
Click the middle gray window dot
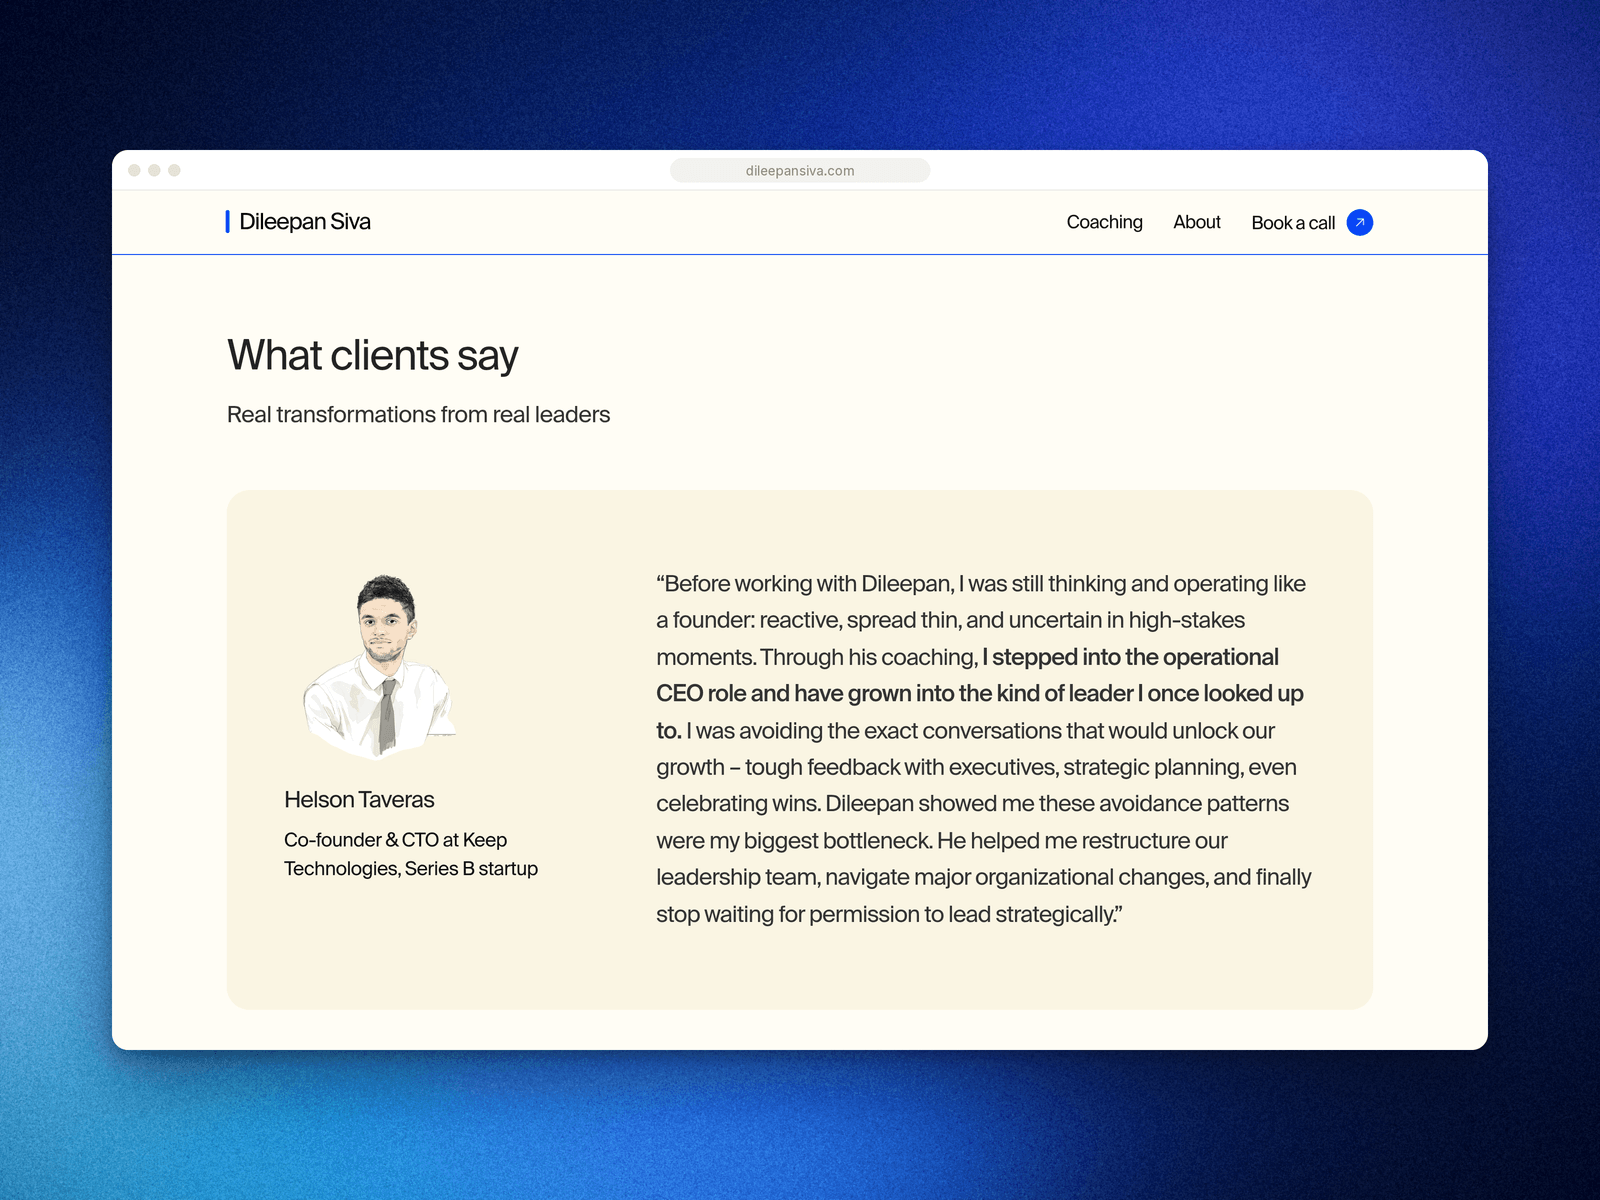pos(154,170)
